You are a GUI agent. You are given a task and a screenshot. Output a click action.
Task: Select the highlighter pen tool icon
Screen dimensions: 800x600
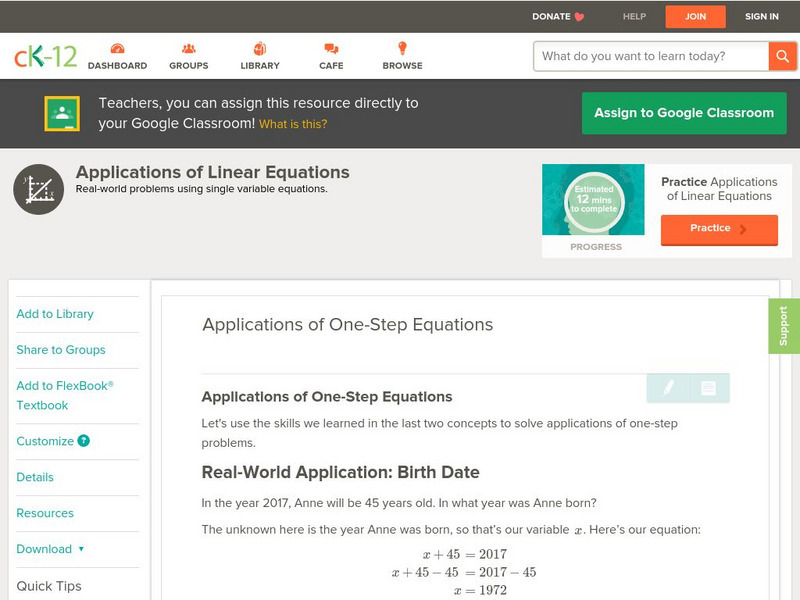pos(668,388)
